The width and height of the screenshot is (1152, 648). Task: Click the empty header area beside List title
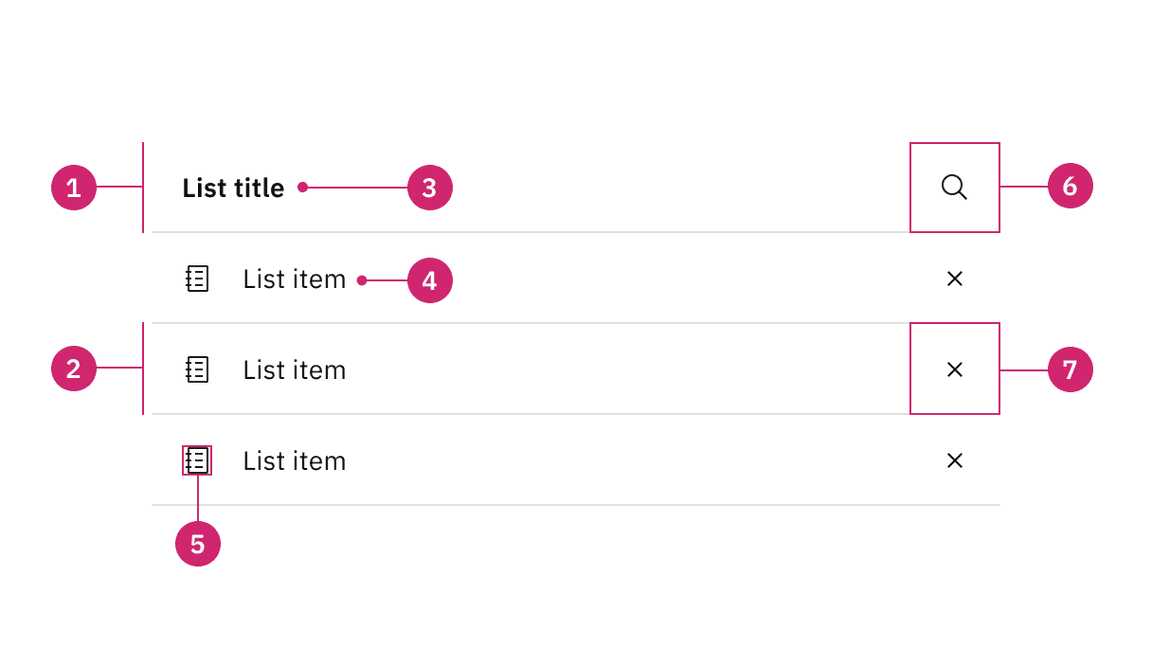pyautogui.click(x=680, y=187)
